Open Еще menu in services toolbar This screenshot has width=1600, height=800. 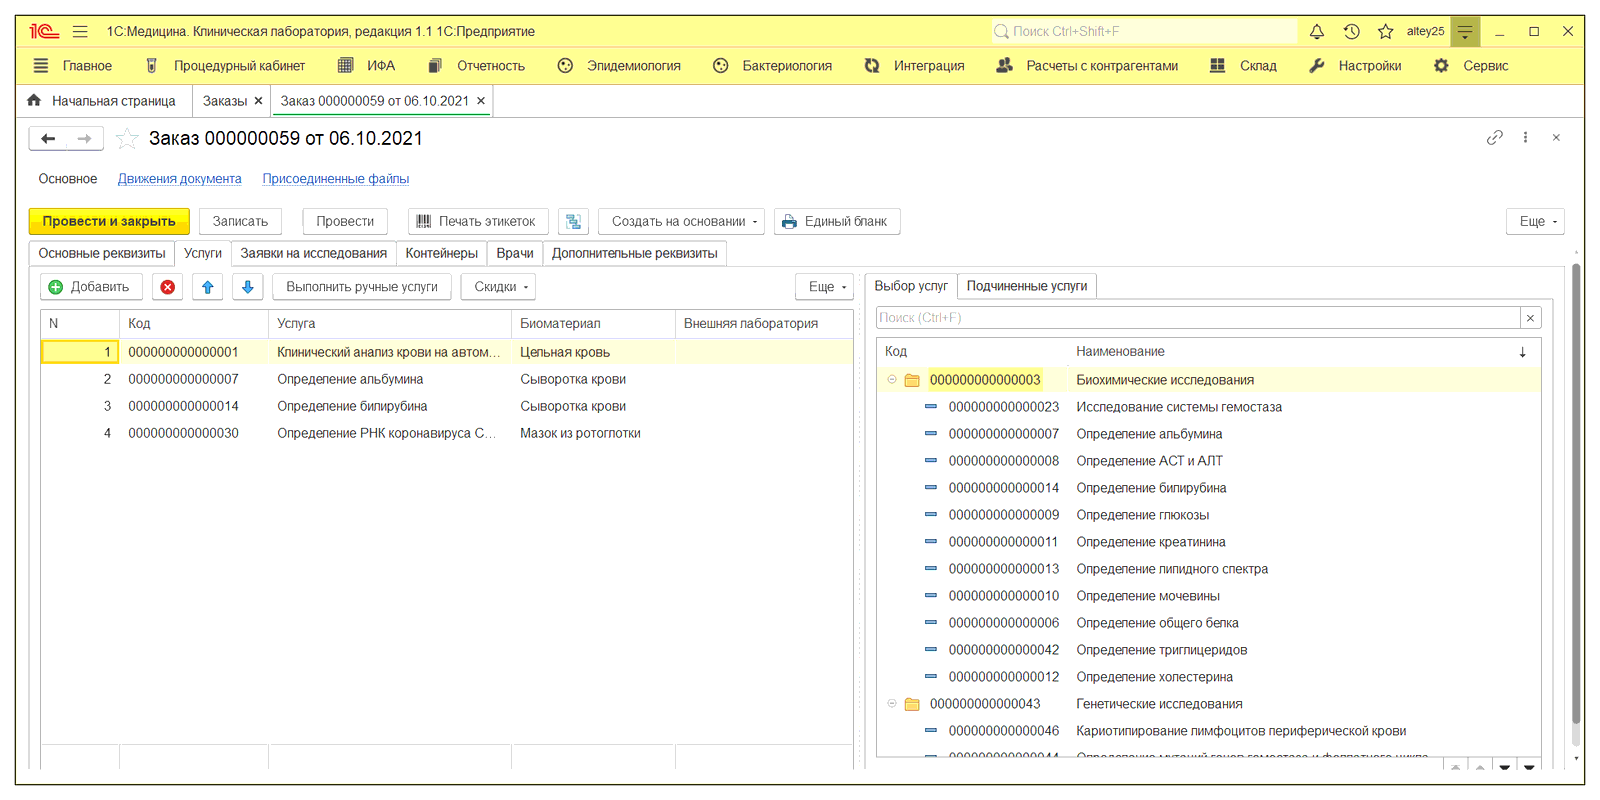[x=825, y=287]
